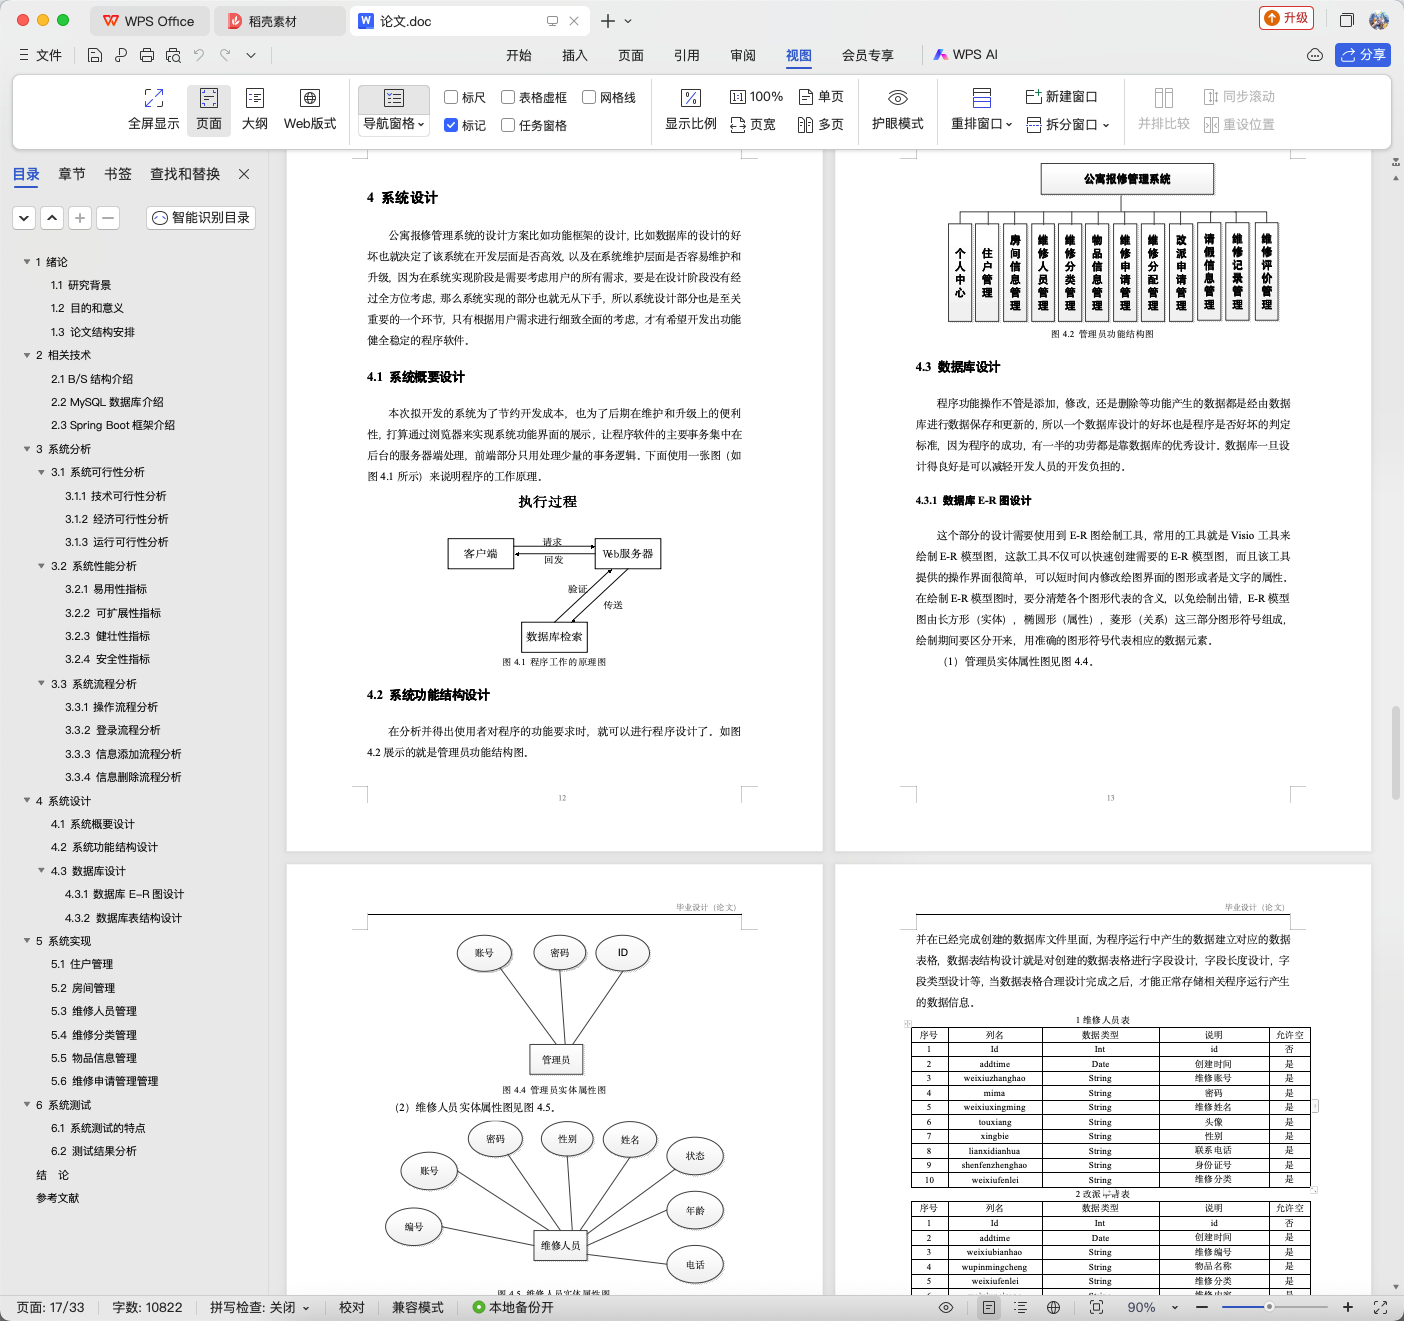Switch to the Chapters (章节) sidebar tab

(72, 174)
